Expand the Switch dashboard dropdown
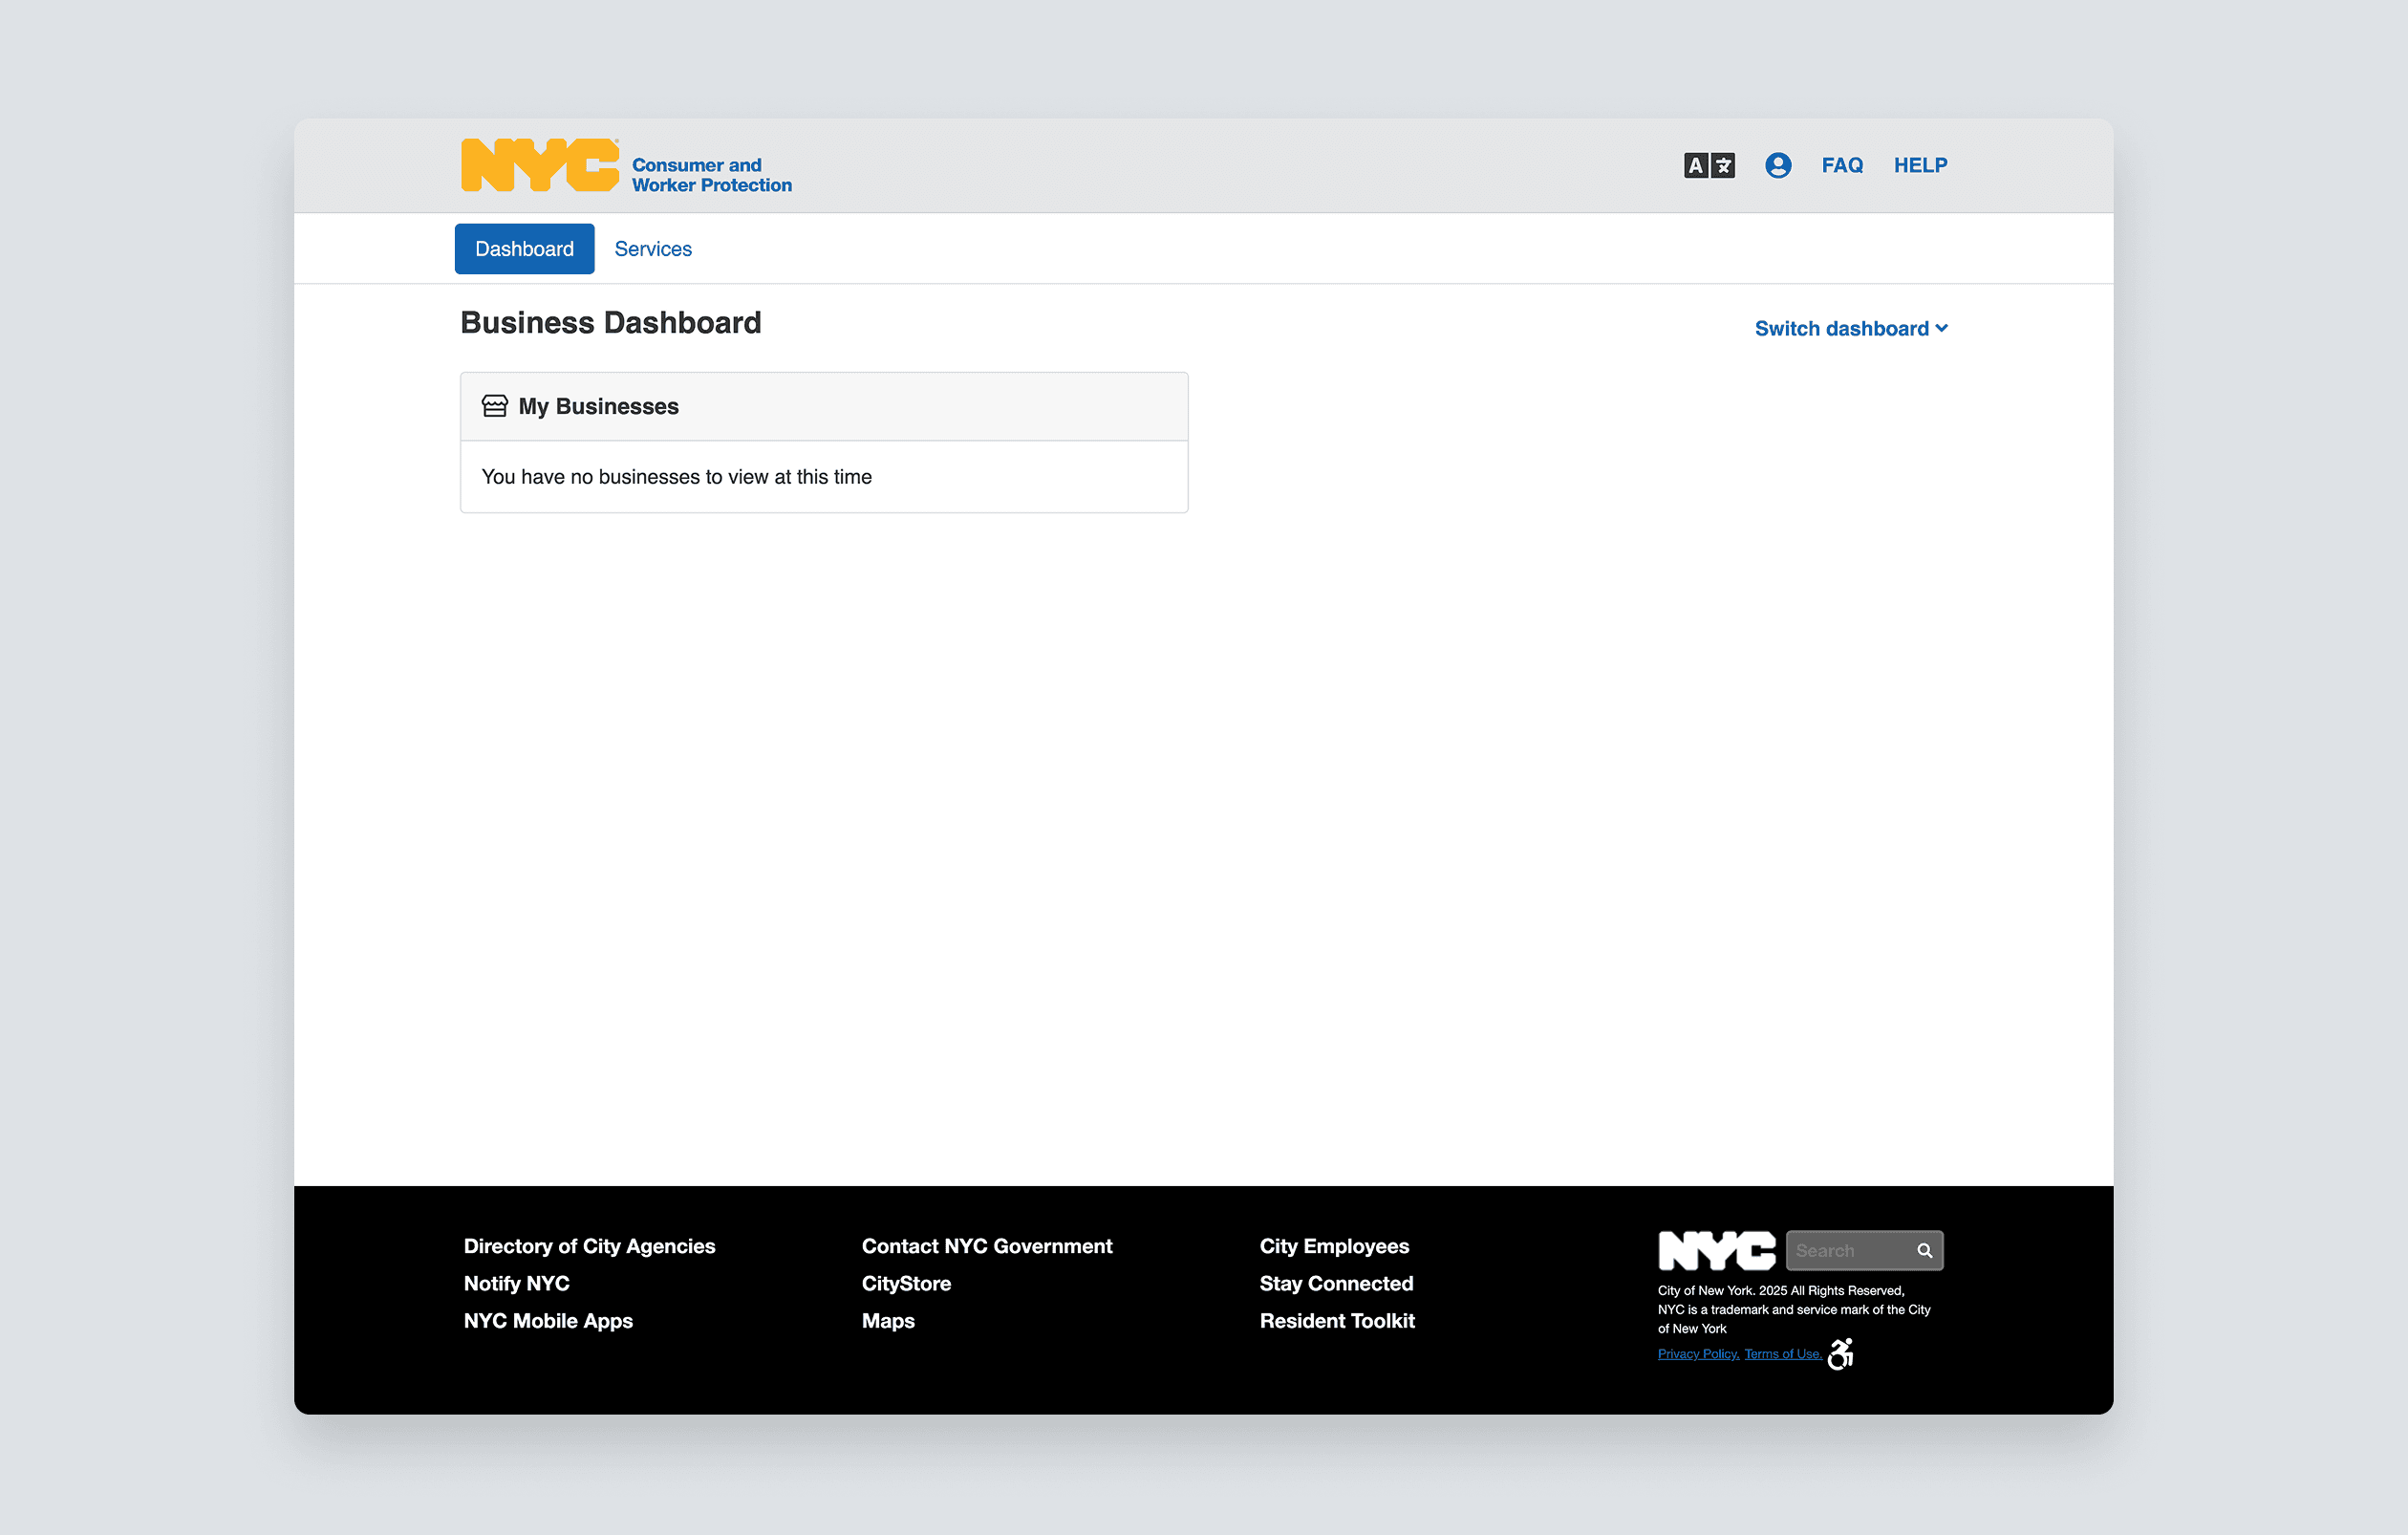The height and width of the screenshot is (1535, 2408). click(1850, 328)
